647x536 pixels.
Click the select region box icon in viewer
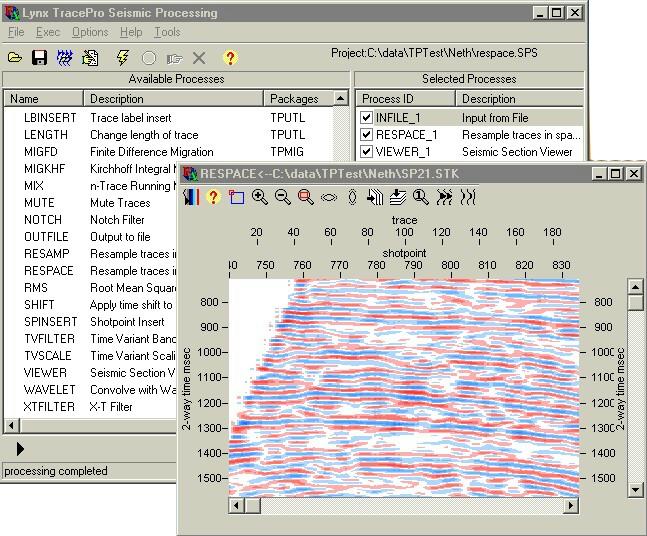236,197
